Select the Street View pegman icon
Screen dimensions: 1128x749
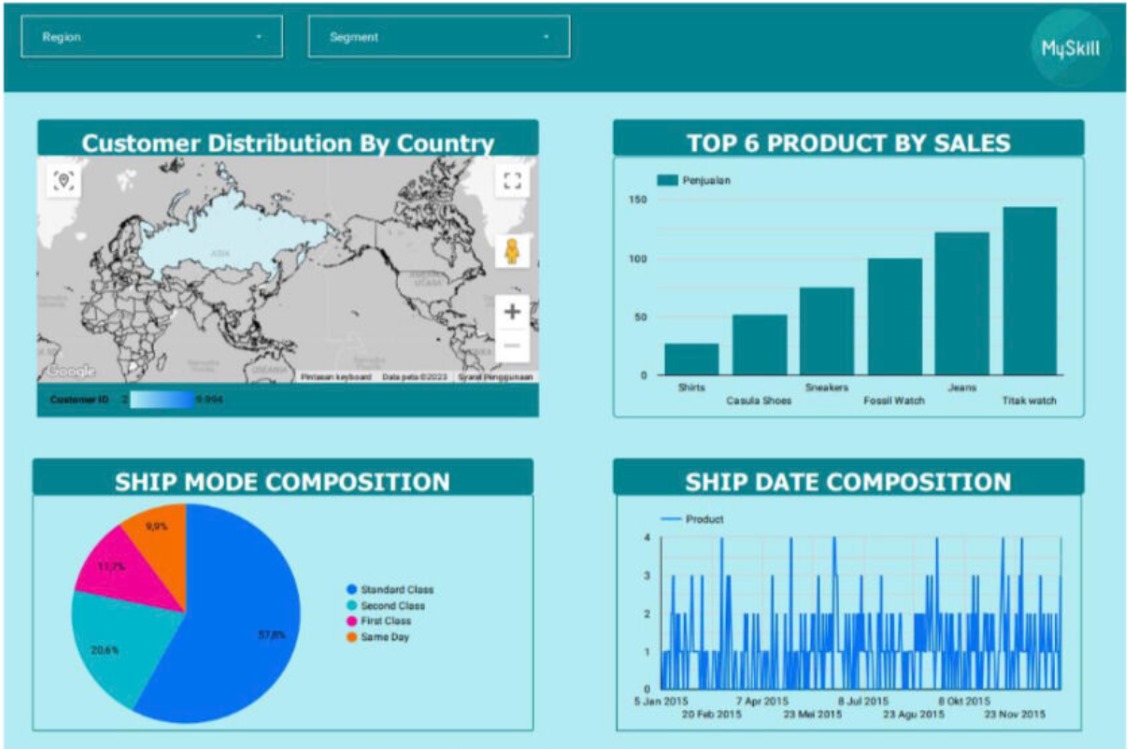coord(512,252)
